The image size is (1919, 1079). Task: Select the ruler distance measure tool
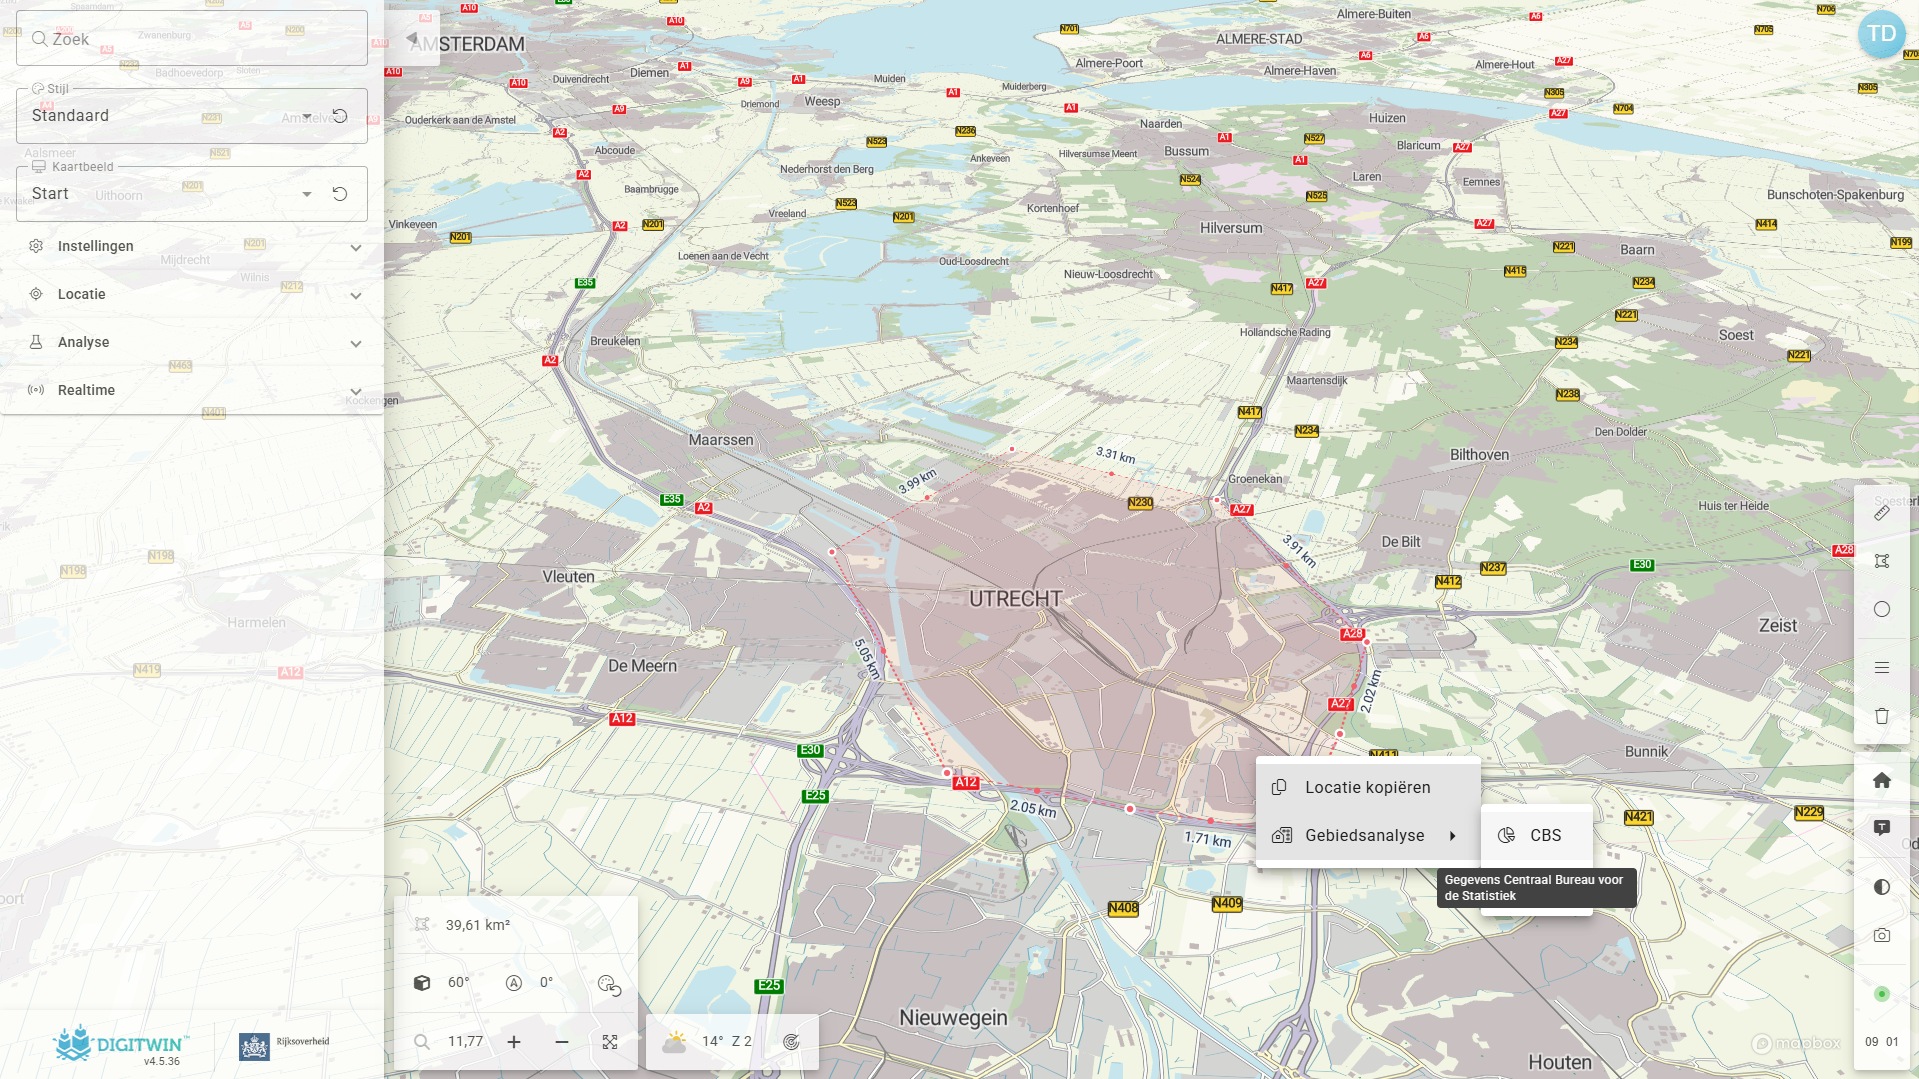[x=1881, y=513]
